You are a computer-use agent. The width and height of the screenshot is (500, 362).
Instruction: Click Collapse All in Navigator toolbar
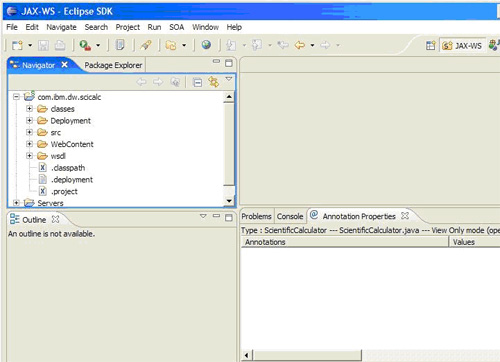(x=197, y=82)
